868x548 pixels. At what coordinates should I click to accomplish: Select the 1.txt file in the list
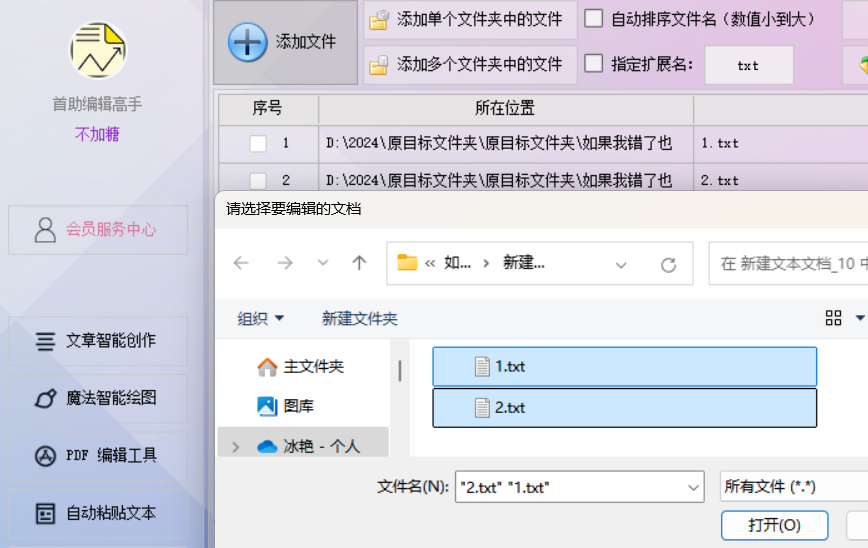624,366
